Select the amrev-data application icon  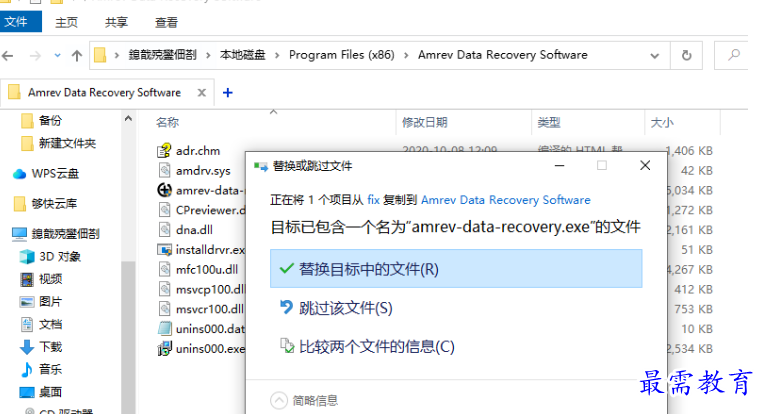tap(165, 190)
